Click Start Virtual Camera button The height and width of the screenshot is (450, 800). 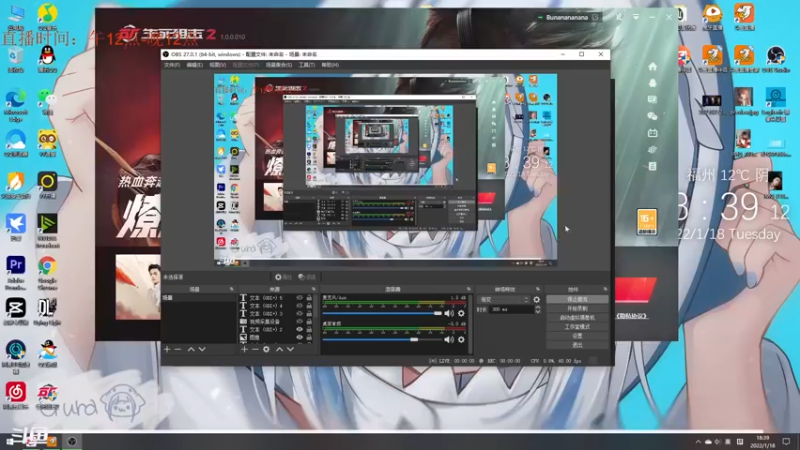(577, 317)
